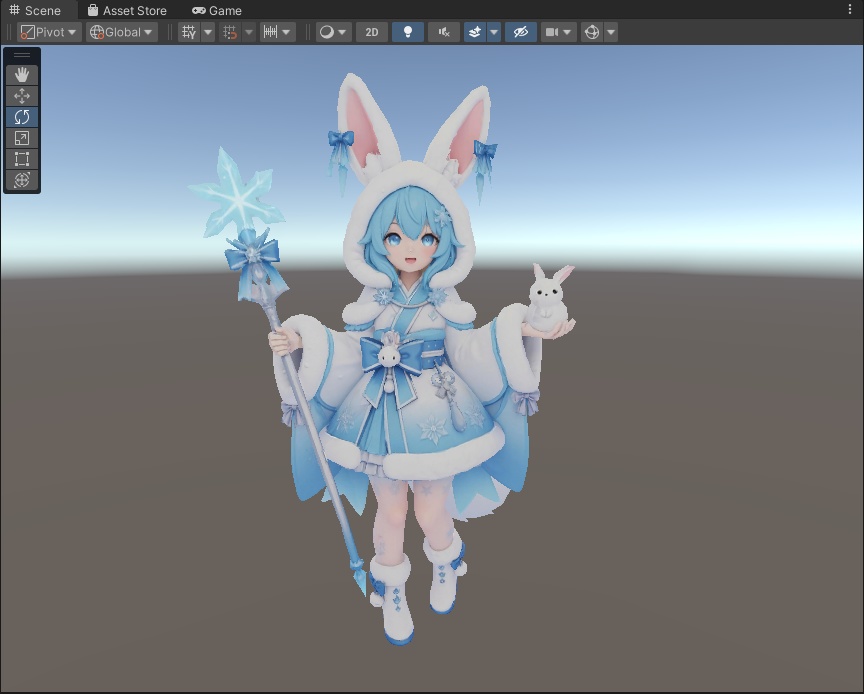The width and height of the screenshot is (864, 694).
Task: Select the Rotate tool
Action: click(x=21, y=117)
